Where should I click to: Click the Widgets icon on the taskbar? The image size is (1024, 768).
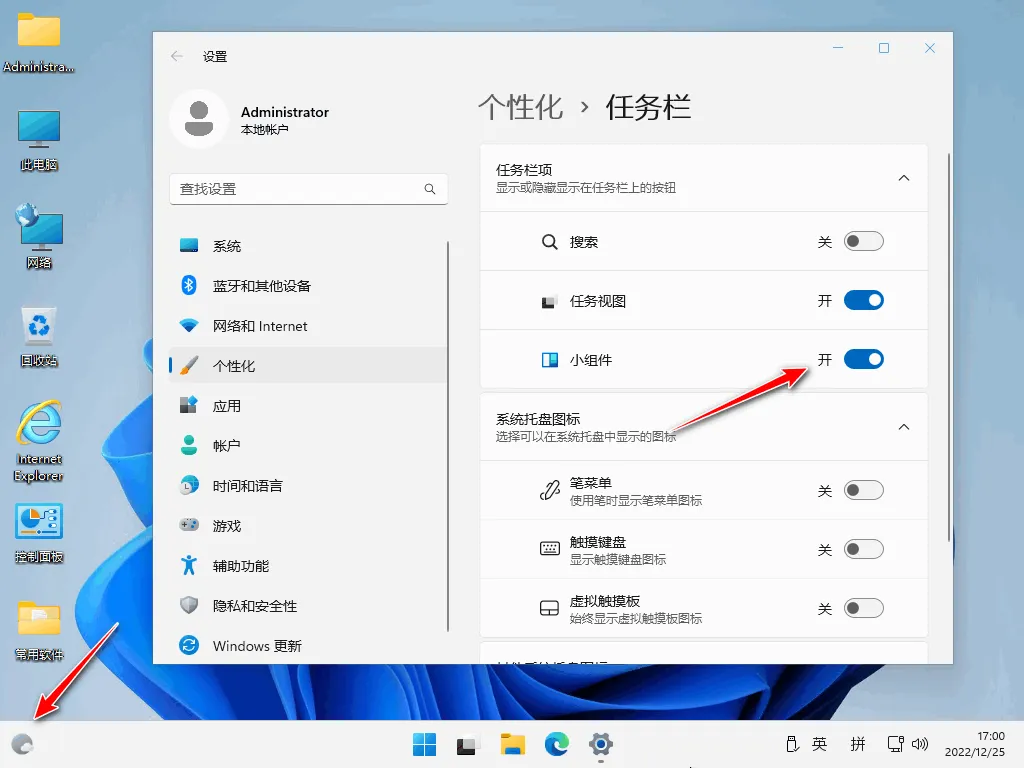click(22, 744)
